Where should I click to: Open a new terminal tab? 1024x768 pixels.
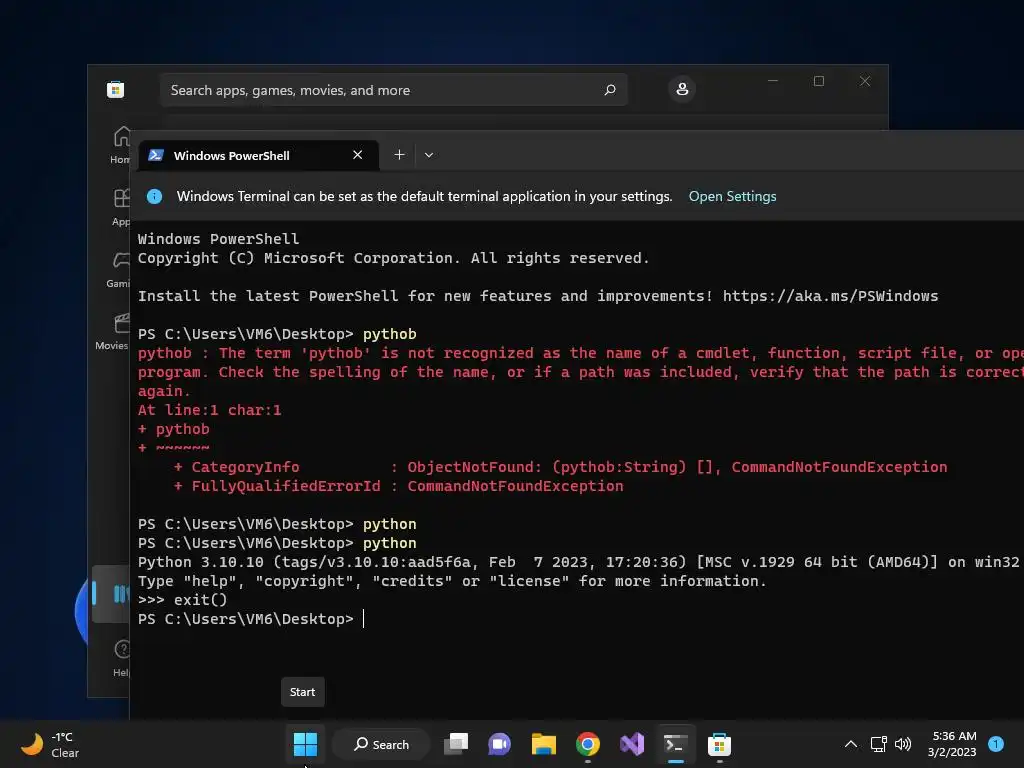click(x=399, y=155)
